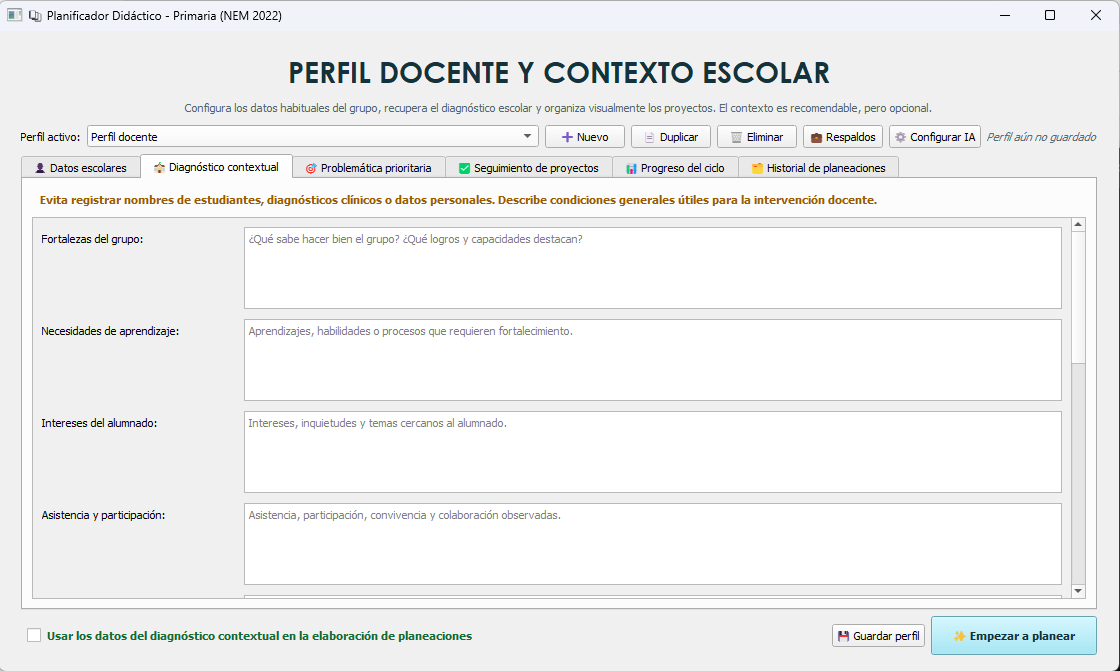
Task: Click the 'Fortalezas del grupo:' label
Action: 92,239
